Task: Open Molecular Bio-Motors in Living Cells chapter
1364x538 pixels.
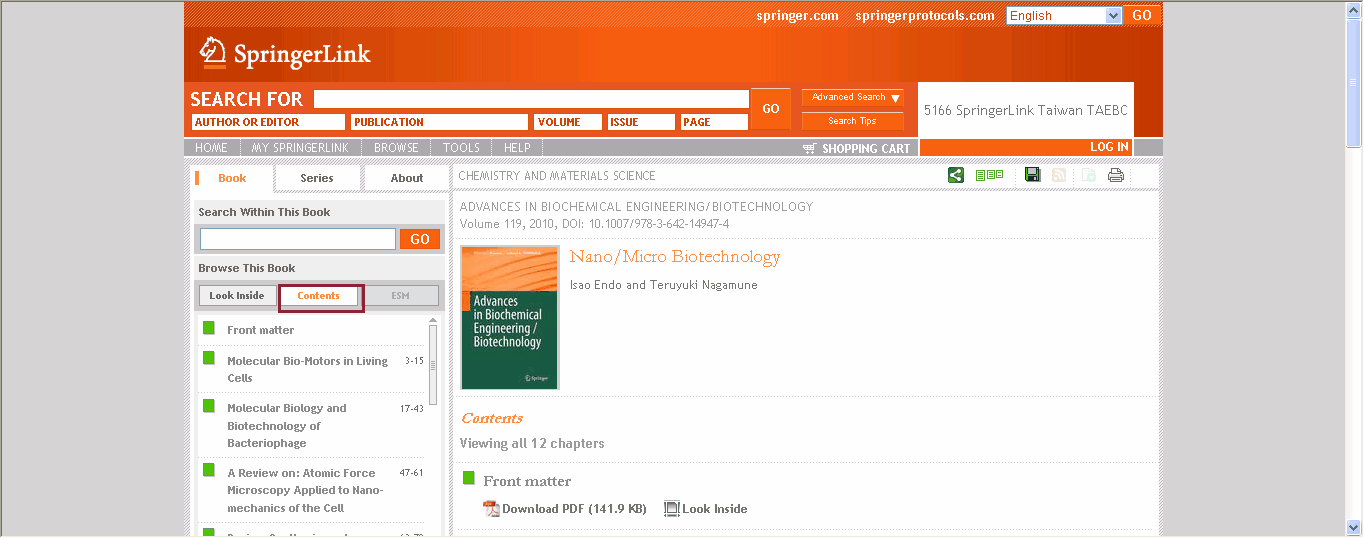Action: [307, 369]
